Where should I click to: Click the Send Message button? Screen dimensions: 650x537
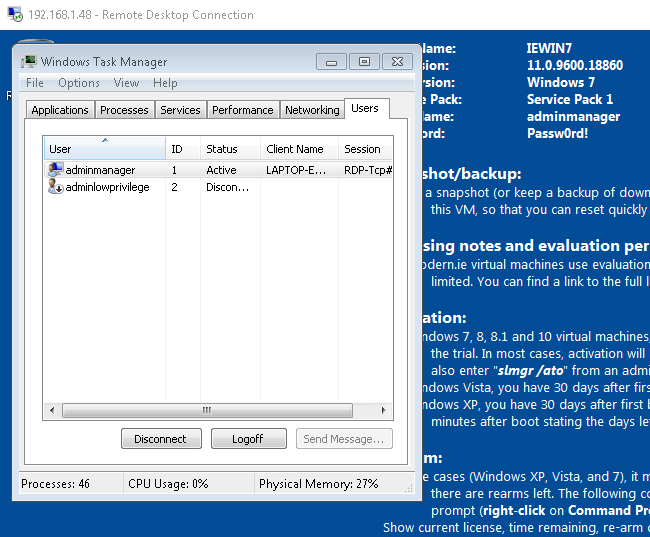pyautogui.click(x=344, y=438)
